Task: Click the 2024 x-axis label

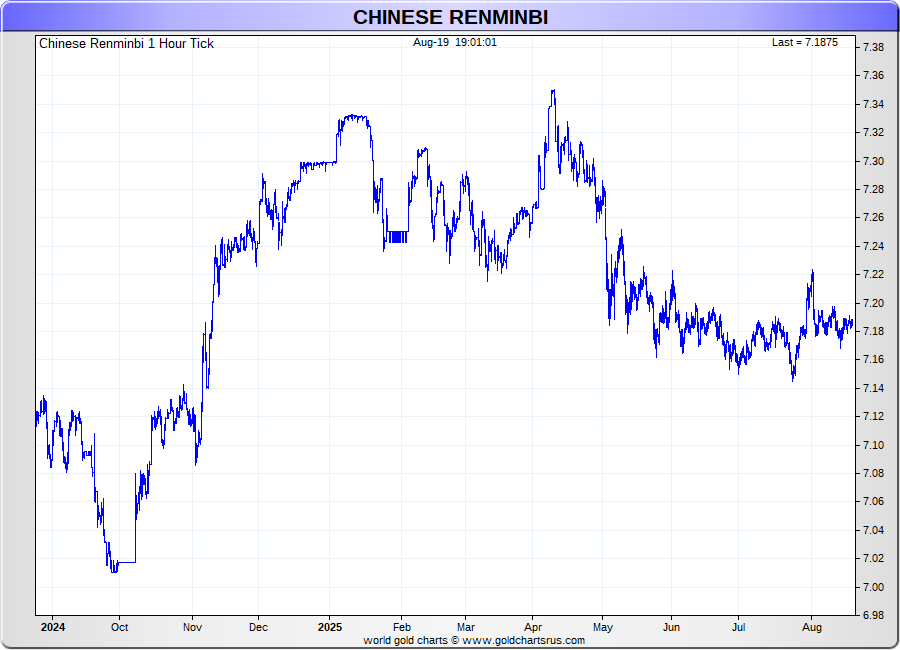Action: (53, 627)
